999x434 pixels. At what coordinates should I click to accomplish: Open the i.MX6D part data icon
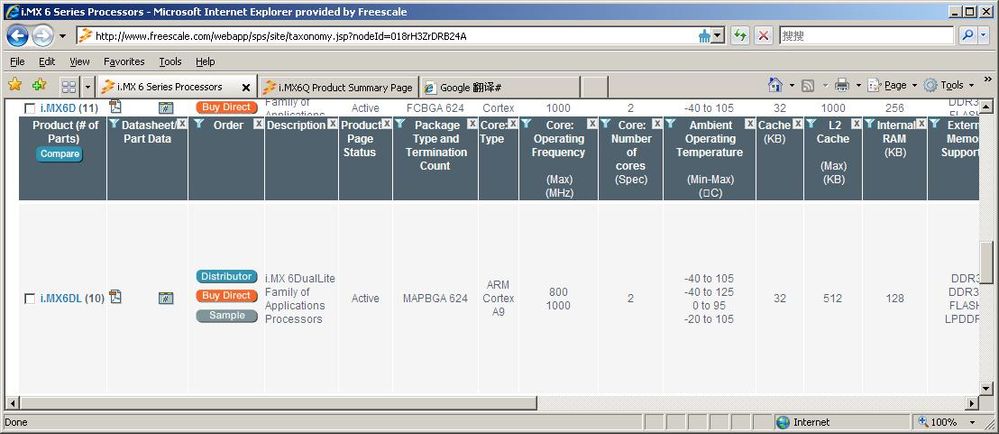[166, 108]
